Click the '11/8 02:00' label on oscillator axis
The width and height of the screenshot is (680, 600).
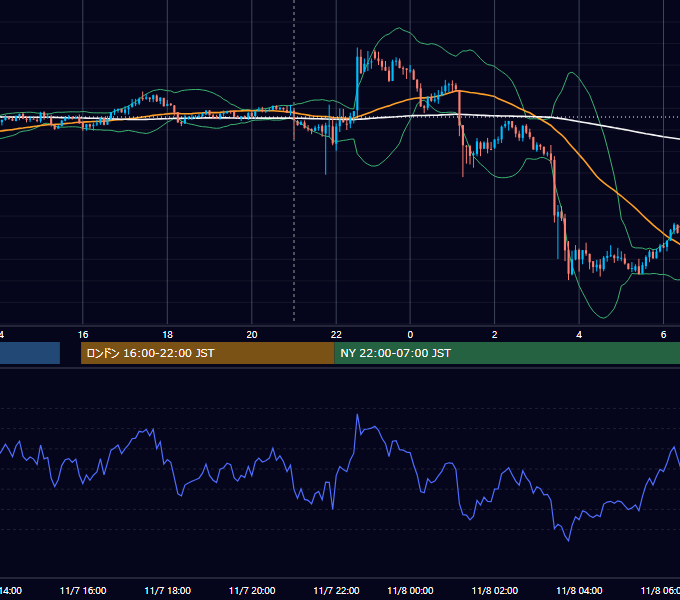coord(494,590)
